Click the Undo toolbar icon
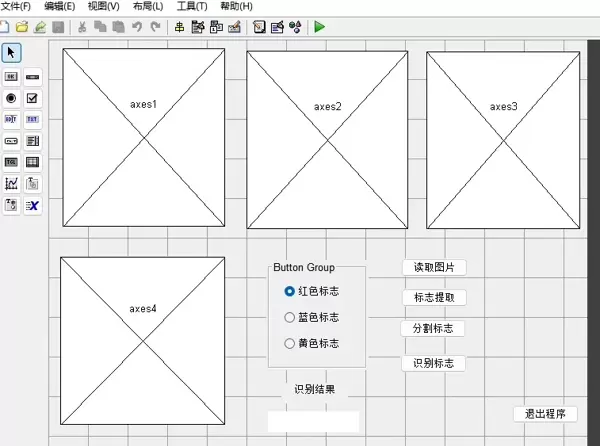Image resolution: width=600 pixels, height=446 pixels. (x=136, y=27)
